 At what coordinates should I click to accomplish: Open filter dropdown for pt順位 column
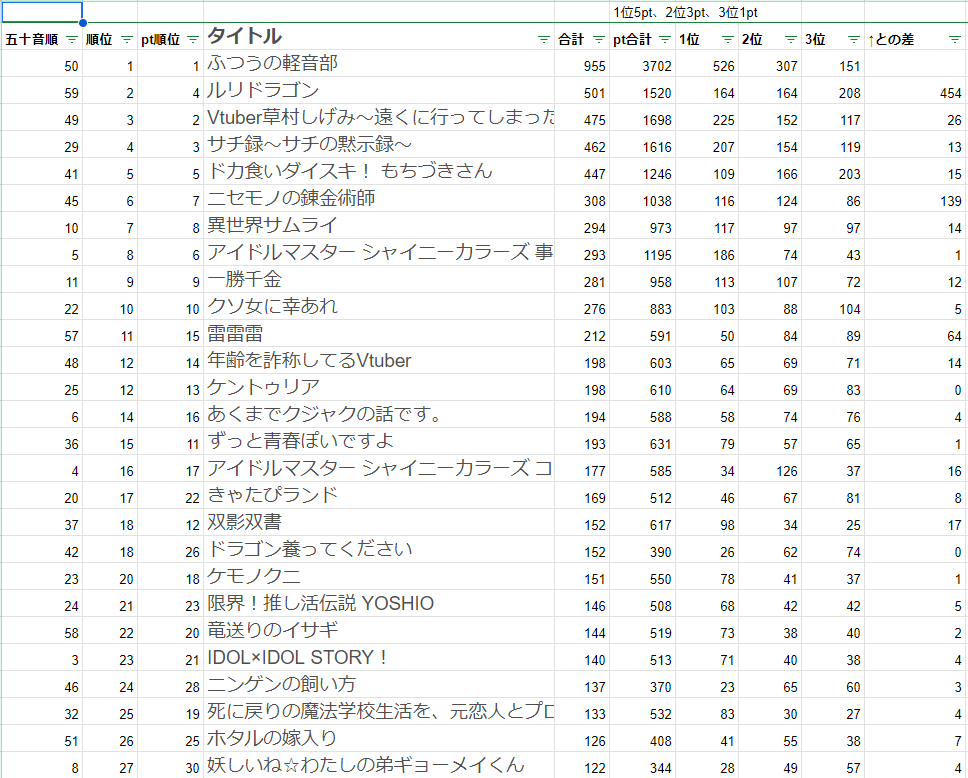tap(193, 40)
